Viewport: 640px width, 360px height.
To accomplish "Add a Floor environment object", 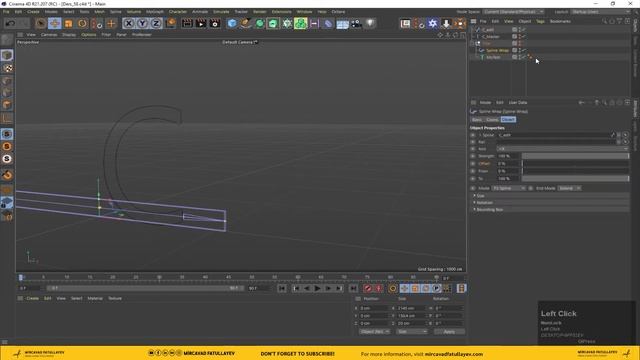I will [342, 24].
